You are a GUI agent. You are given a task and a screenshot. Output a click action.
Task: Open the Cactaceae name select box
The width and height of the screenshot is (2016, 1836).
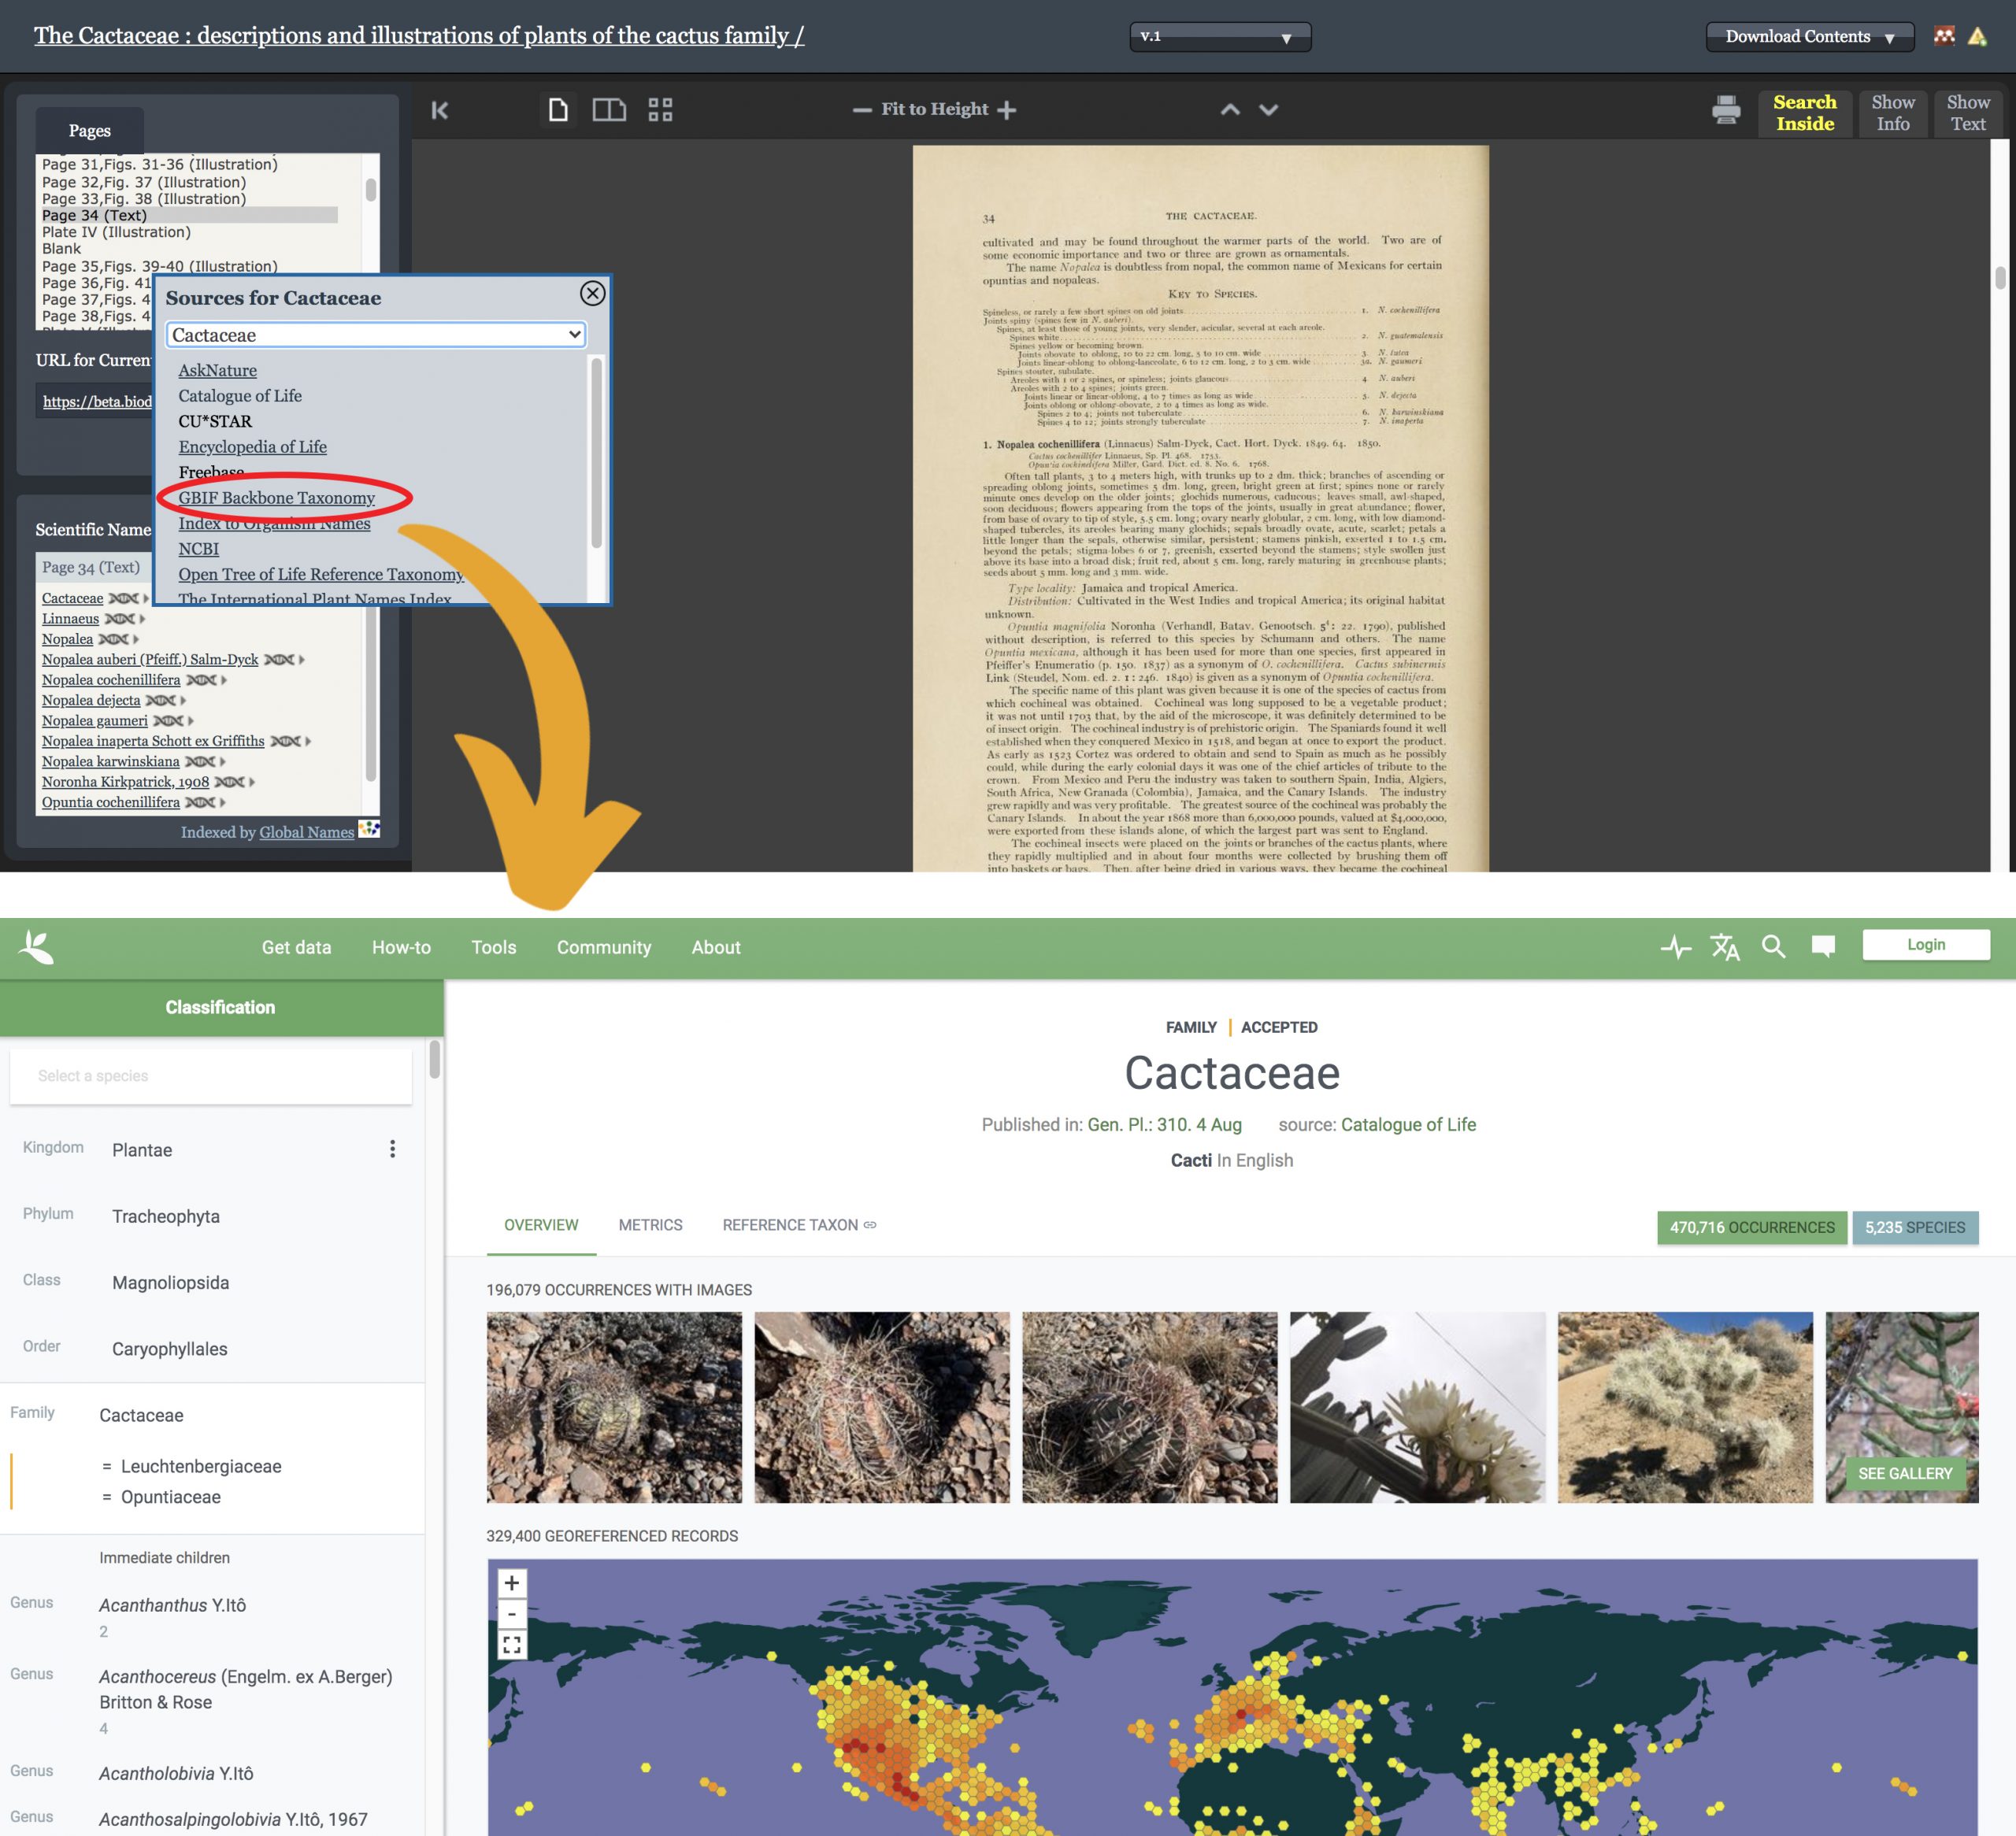tap(376, 335)
